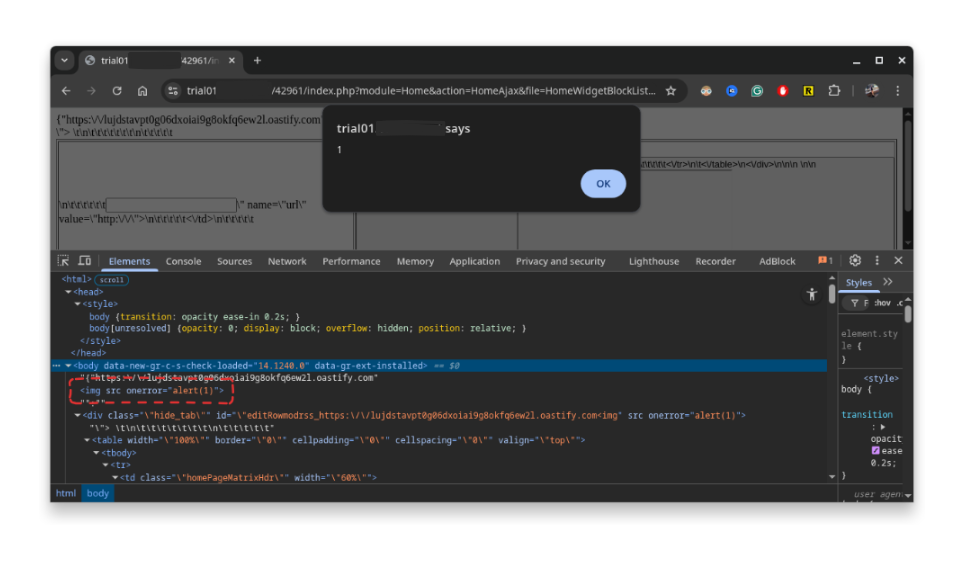Show the DevTools issues counter

pos(825,261)
